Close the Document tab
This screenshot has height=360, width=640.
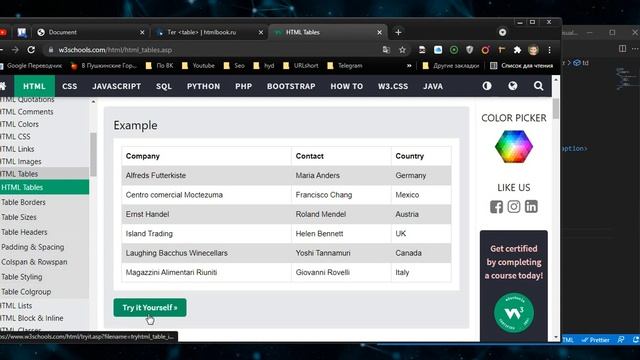(x=142, y=32)
